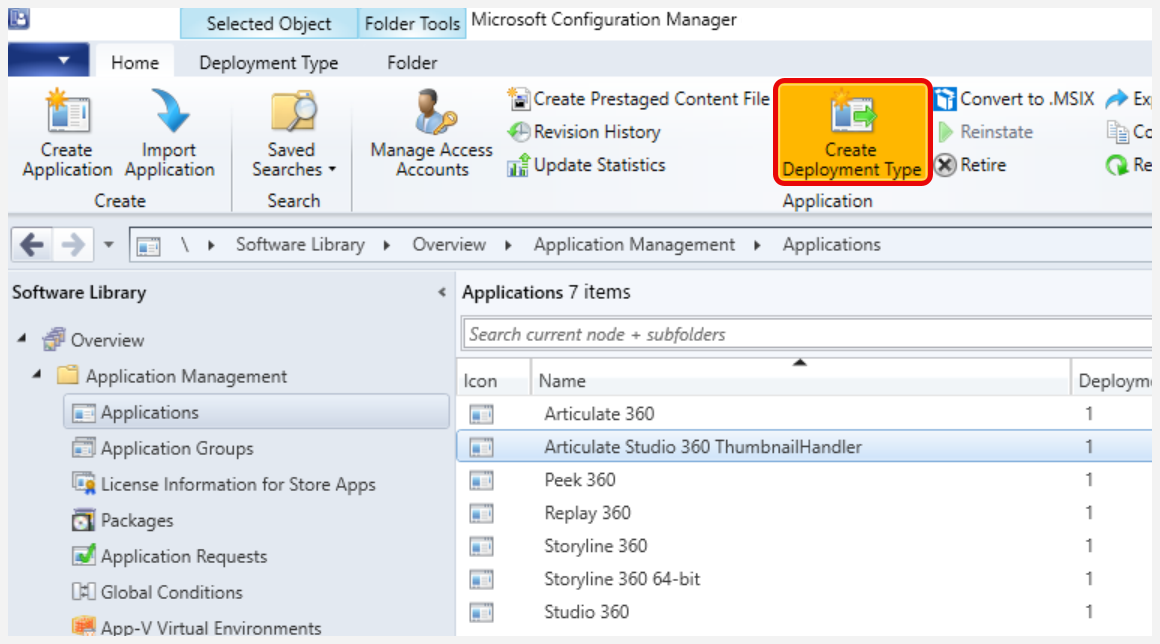The width and height of the screenshot is (1160, 644).
Task: Open navigation history dropdown arrow
Action: pos(109,245)
